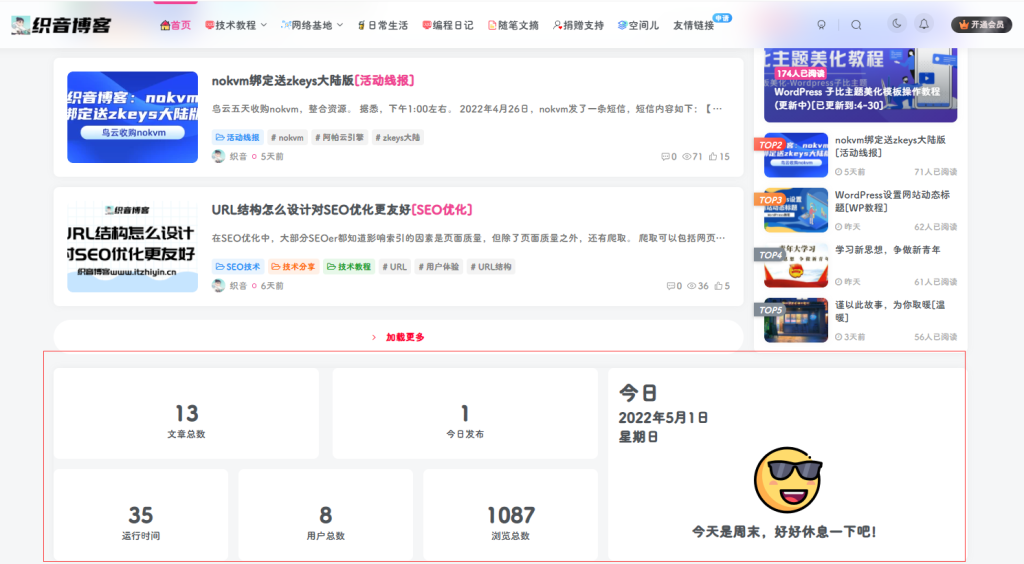Select the SEO技术 category tag

238,266
